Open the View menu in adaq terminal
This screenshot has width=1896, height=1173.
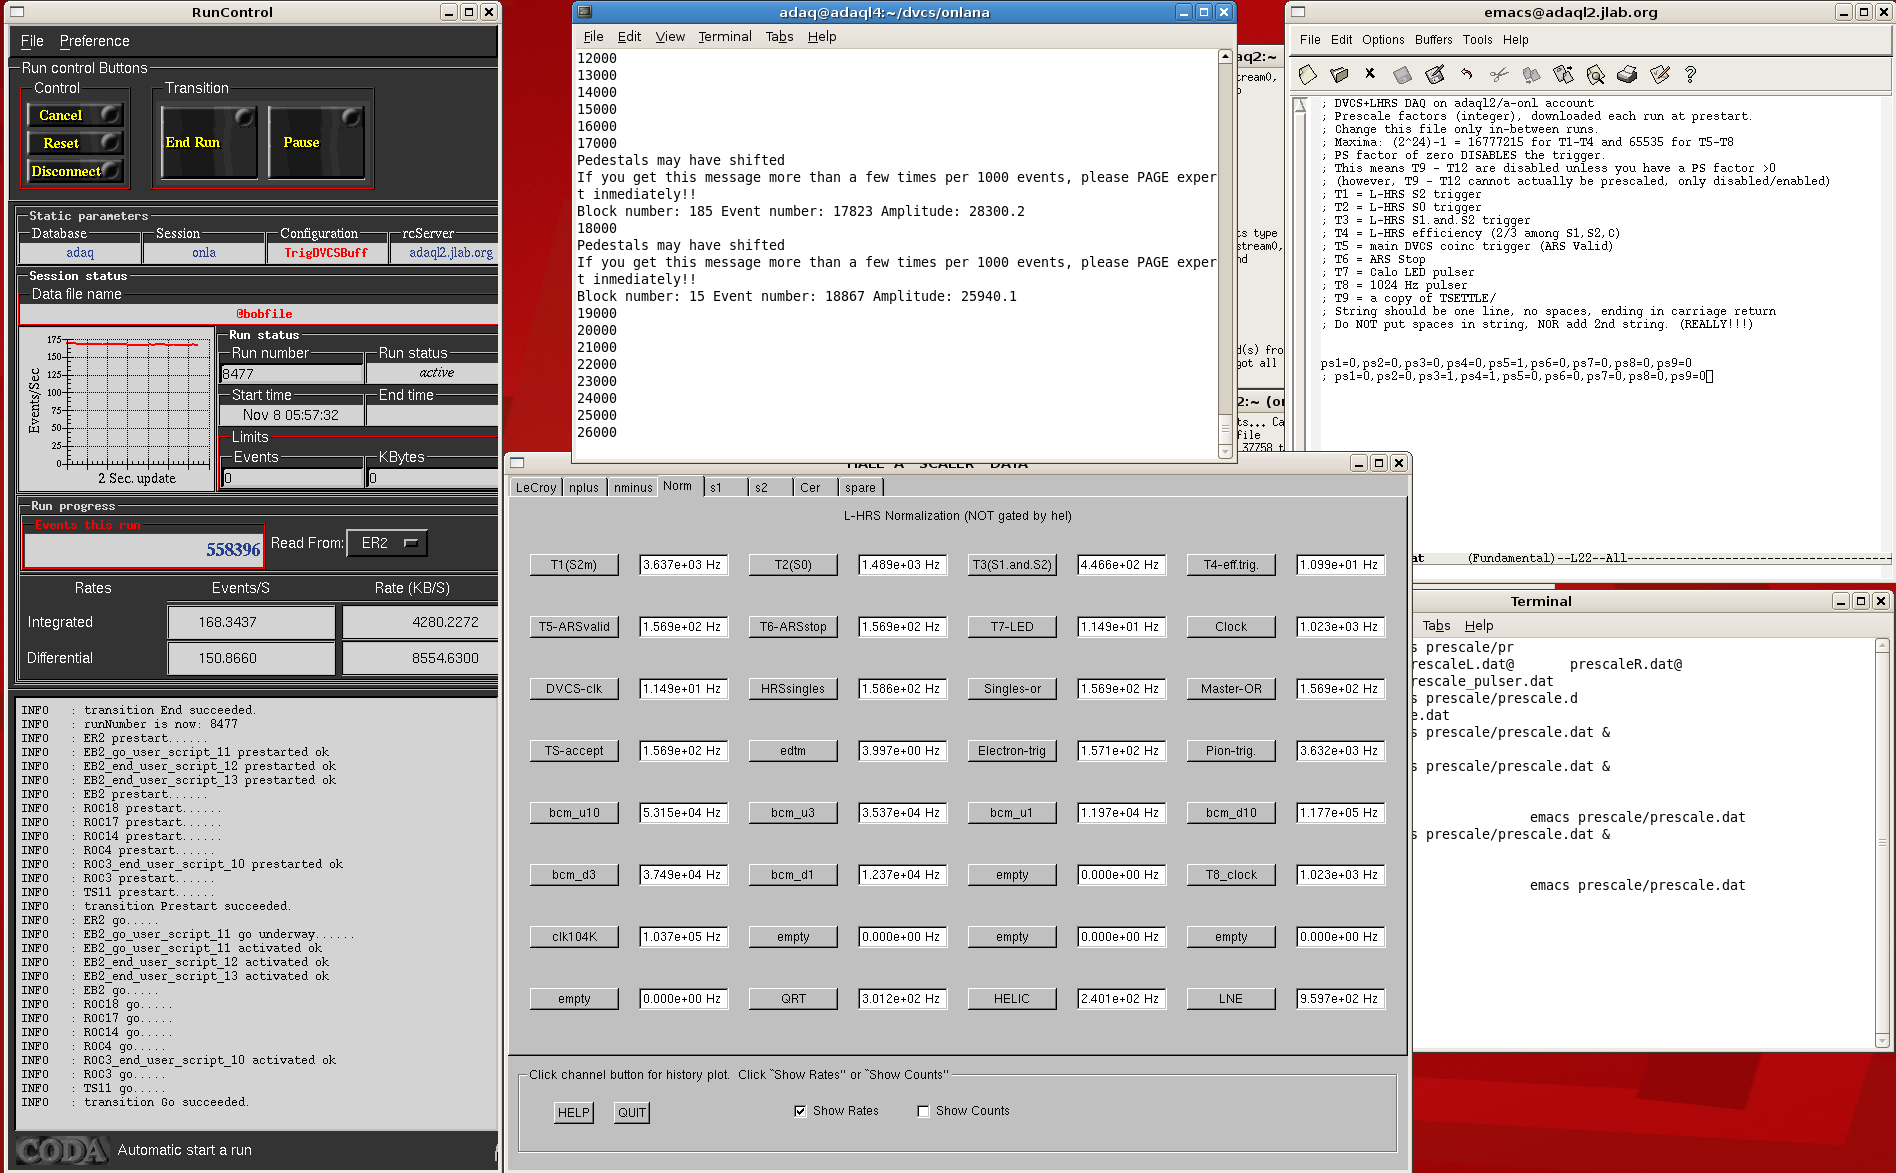(670, 37)
